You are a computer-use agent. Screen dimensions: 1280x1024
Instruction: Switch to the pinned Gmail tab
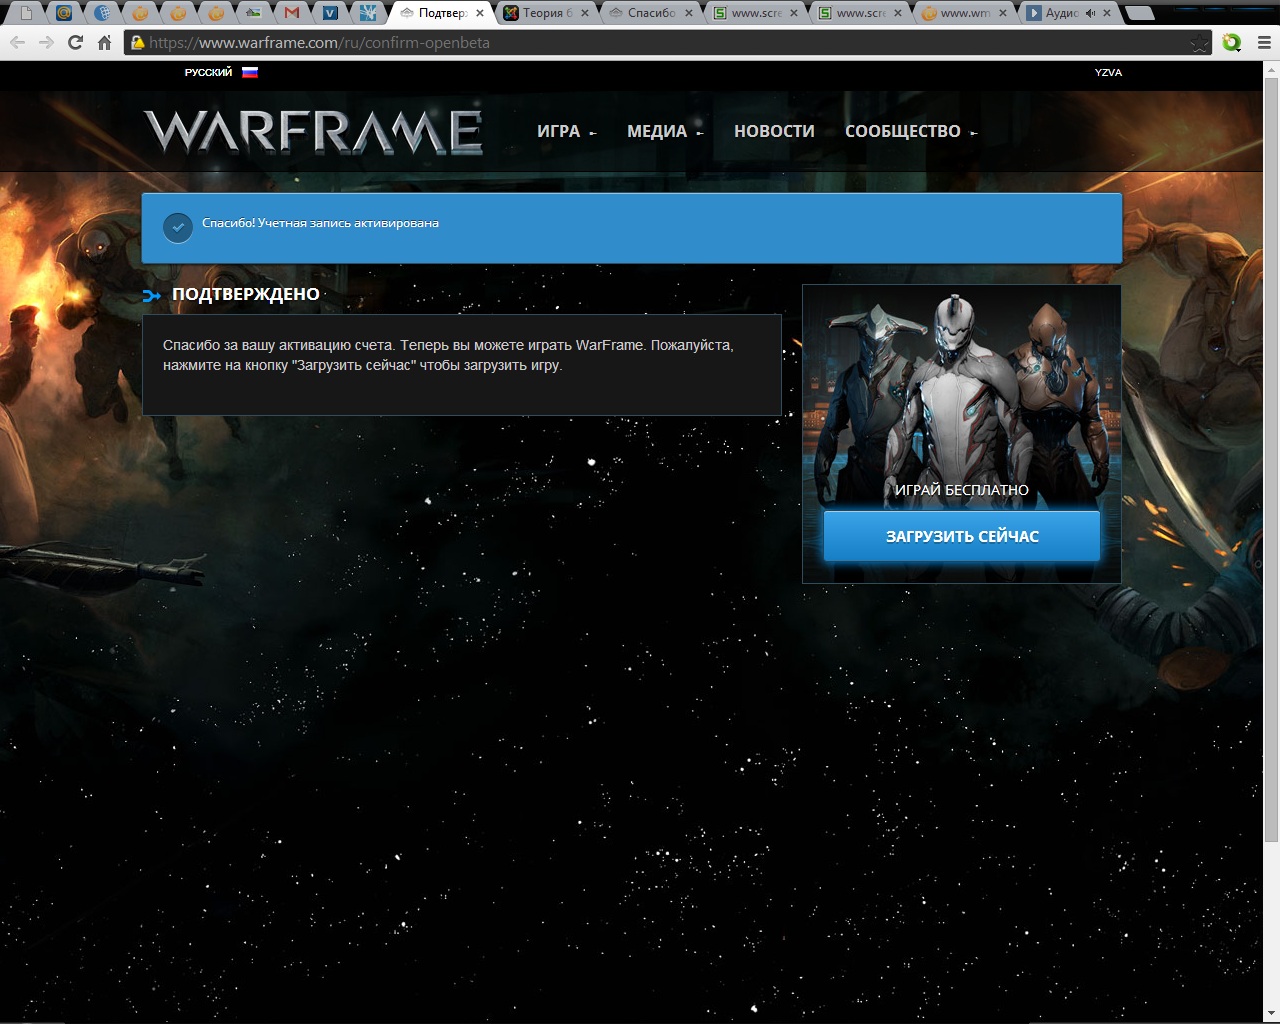292,13
